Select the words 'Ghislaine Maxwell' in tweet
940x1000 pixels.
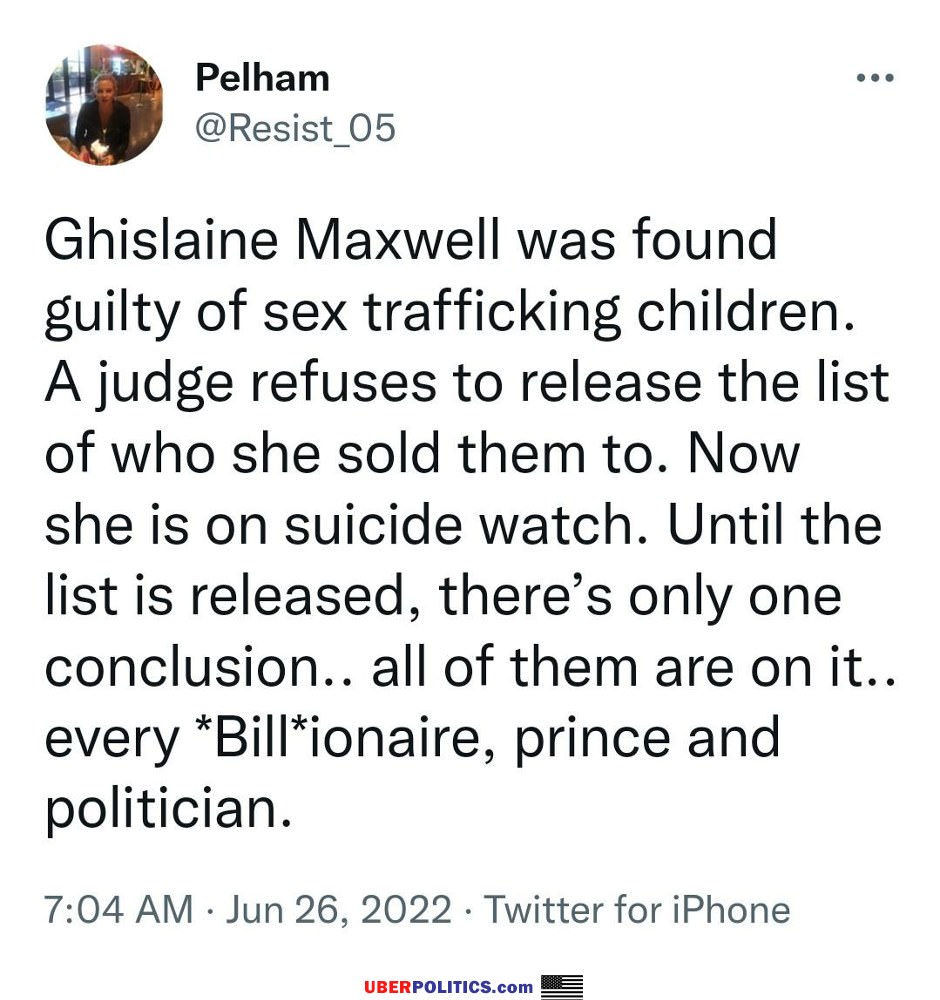click(272, 240)
